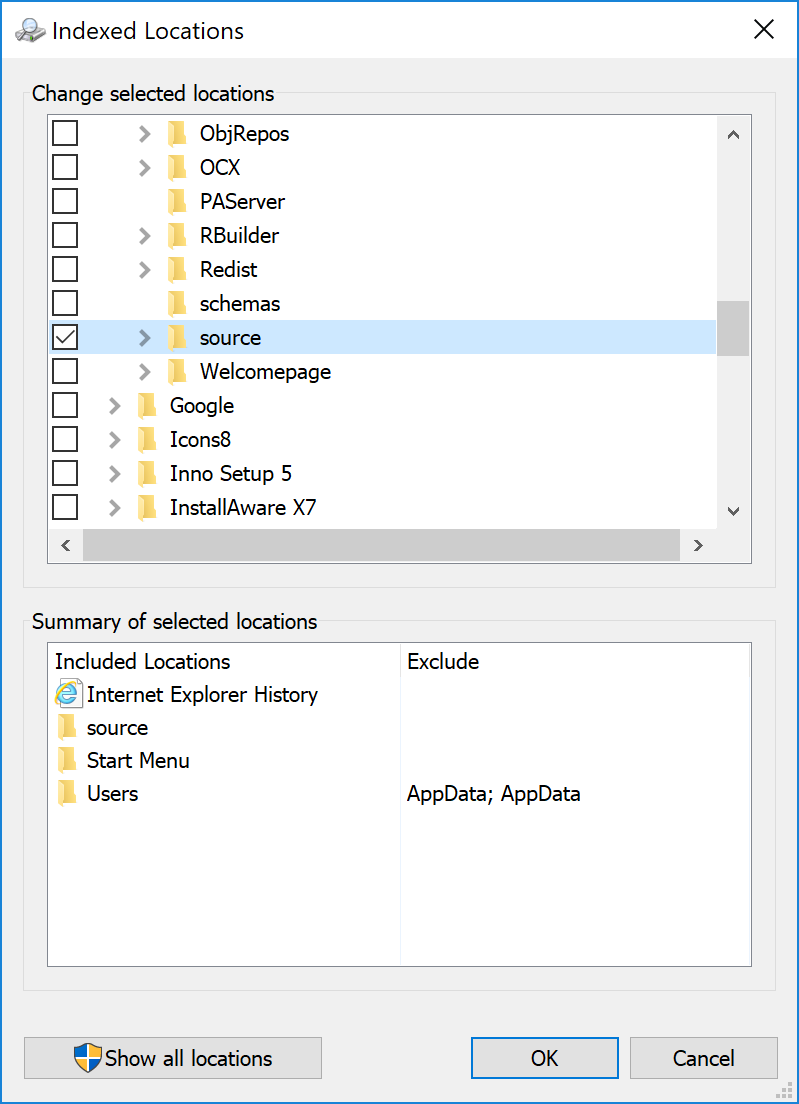The width and height of the screenshot is (799, 1104).
Task: Click Show all locations button
Action: [x=173, y=1058]
